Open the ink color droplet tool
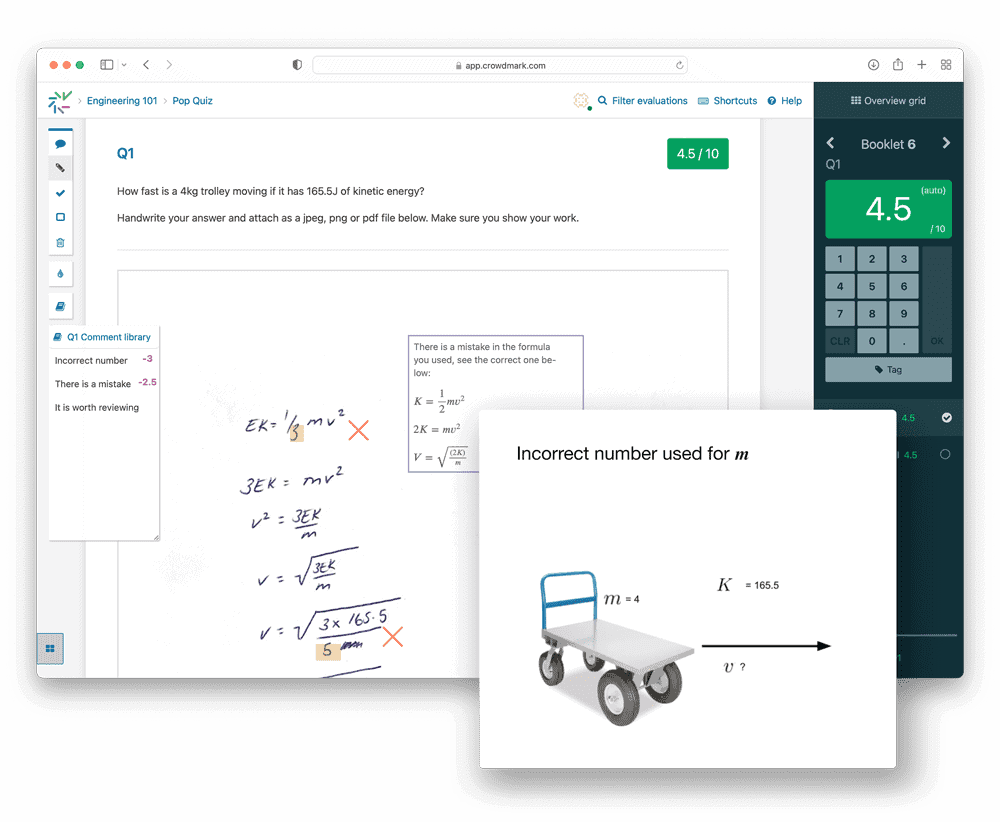Viewport: 1000px width, 822px height. pos(60,273)
